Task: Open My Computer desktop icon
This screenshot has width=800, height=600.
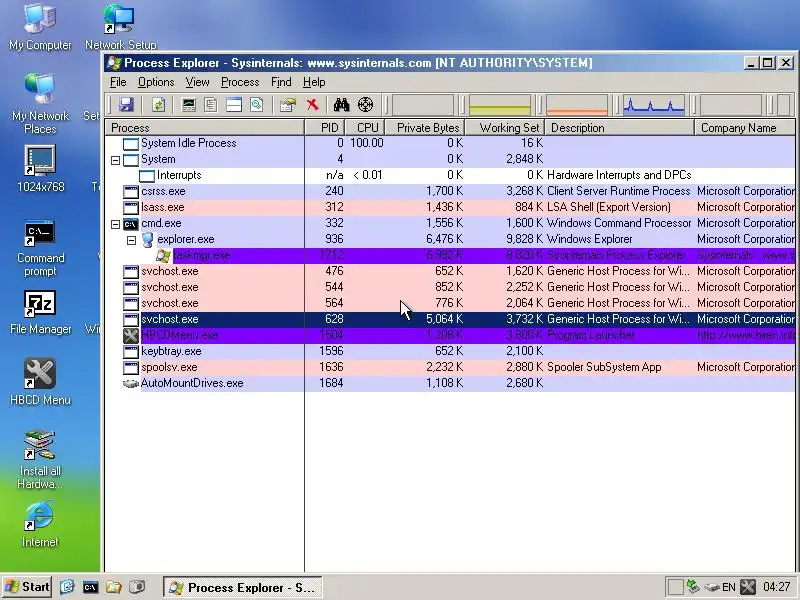Action: (40, 27)
